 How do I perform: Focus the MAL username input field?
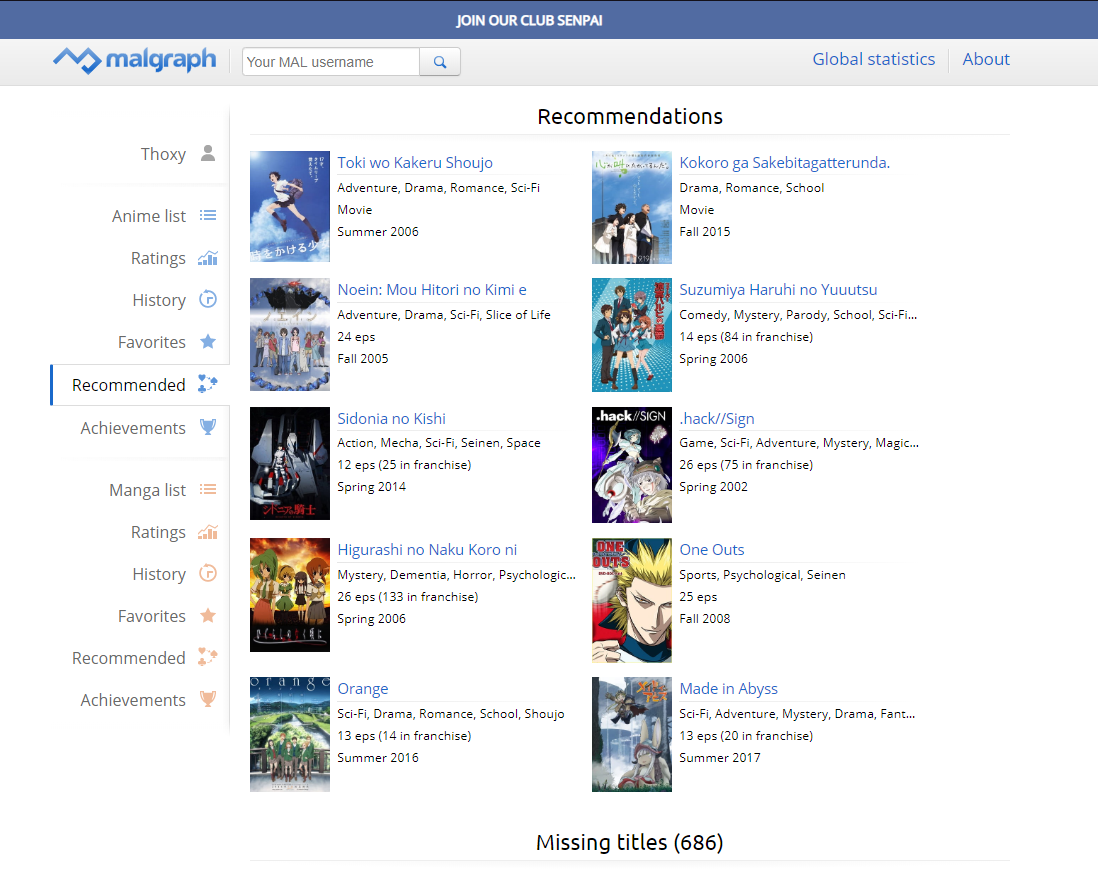coord(330,62)
